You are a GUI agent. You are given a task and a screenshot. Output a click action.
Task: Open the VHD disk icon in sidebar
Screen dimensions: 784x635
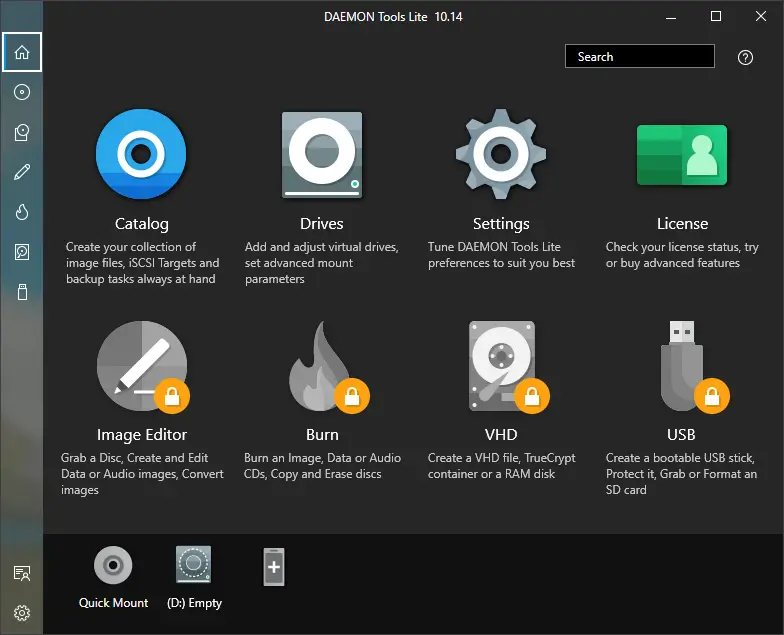pyautogui.click(x=22, y=252)
